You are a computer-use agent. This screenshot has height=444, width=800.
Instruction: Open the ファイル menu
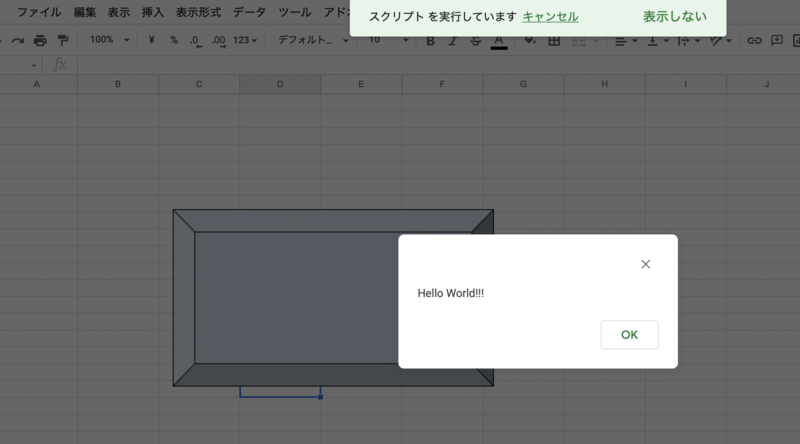[x=39, y=12]
